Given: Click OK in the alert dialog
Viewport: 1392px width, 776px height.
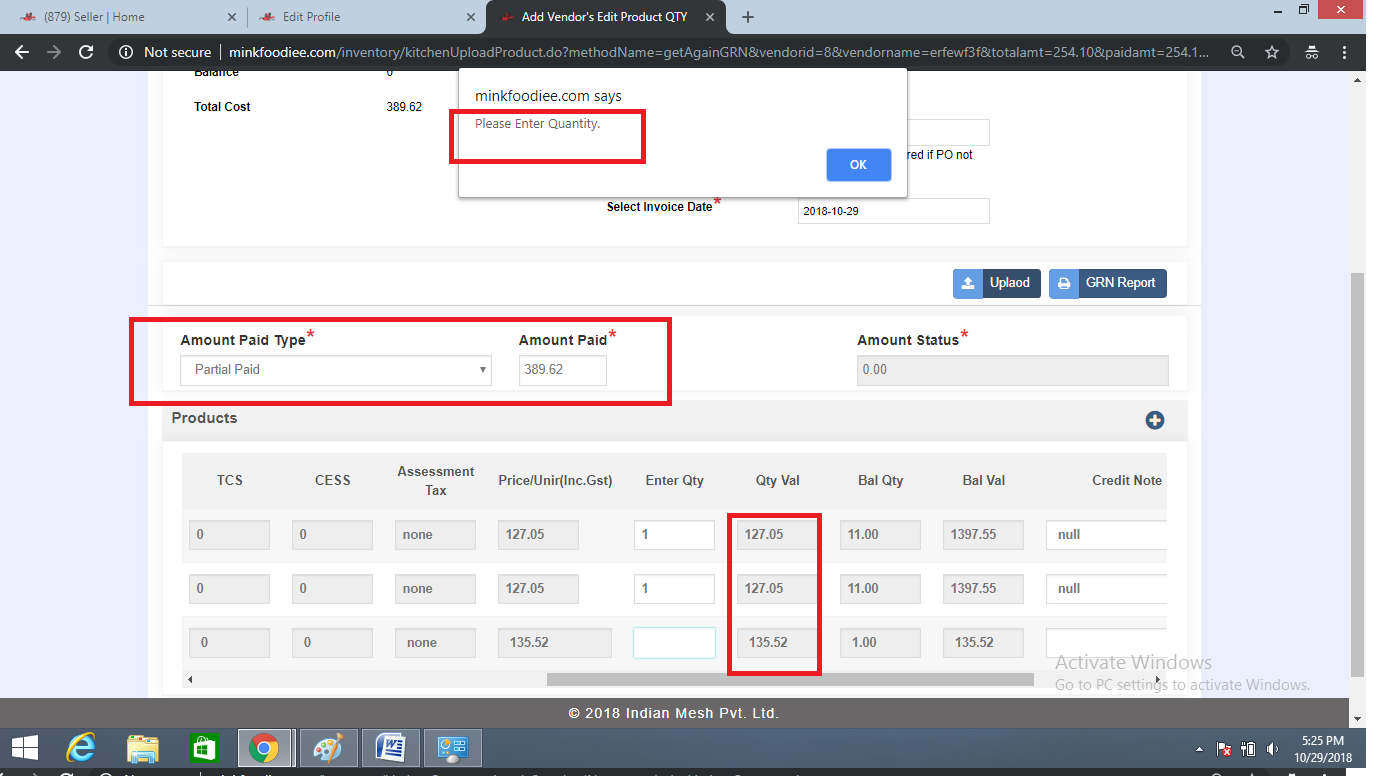Looking at the screenshot, I should pos(858,165).
